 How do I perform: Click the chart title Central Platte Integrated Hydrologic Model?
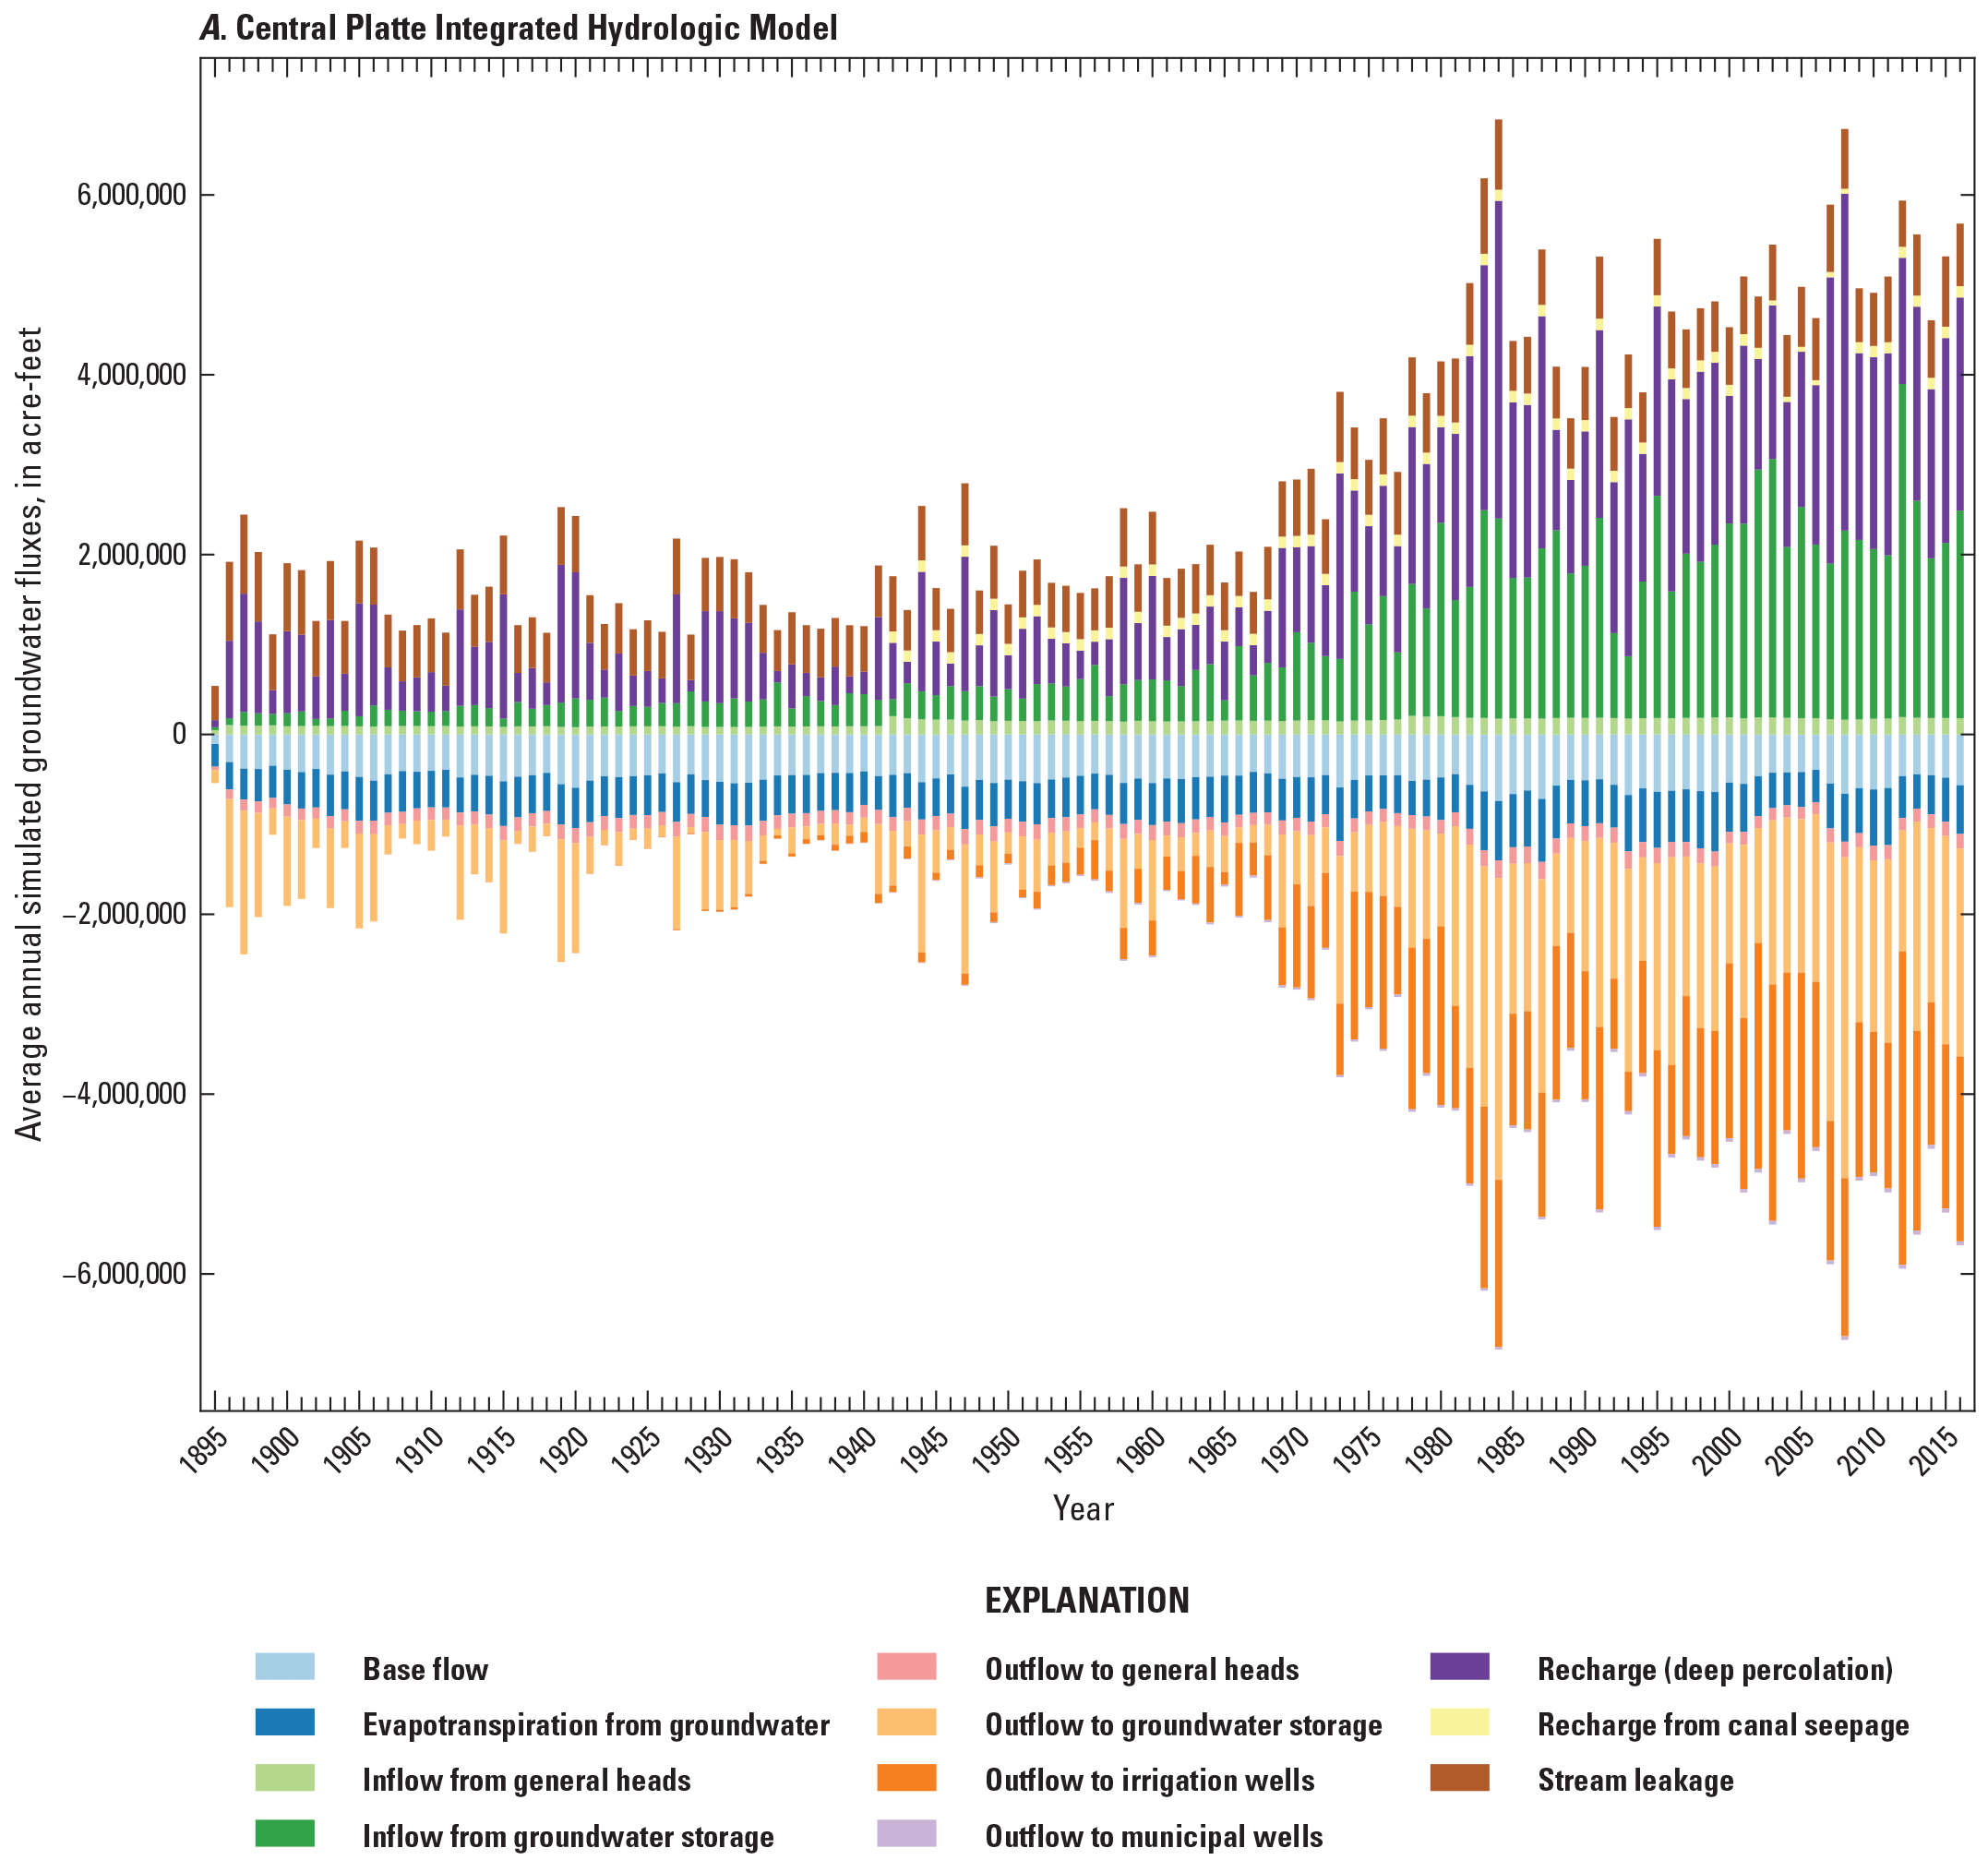point(519,28)
